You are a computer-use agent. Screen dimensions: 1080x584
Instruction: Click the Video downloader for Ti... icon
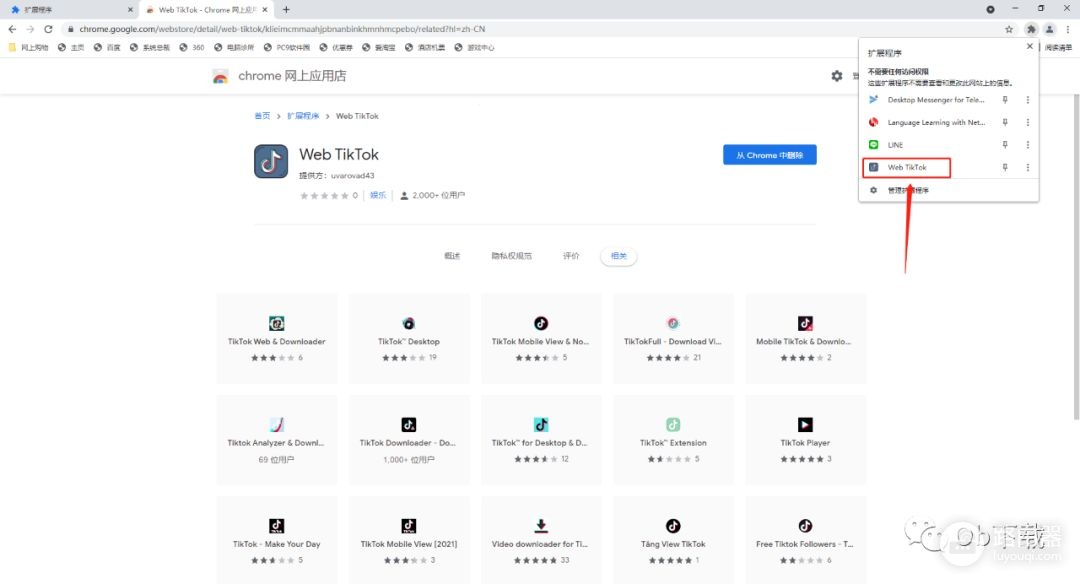[541, 525]
